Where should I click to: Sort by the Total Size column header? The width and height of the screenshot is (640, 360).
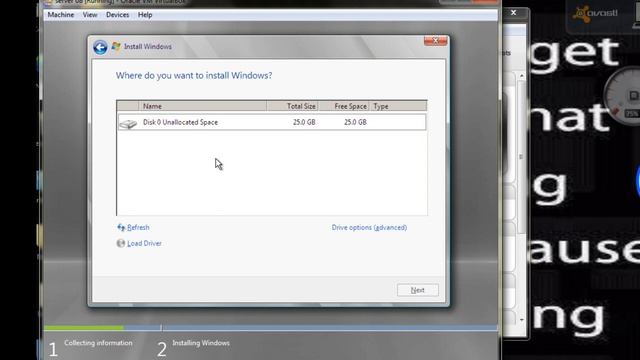pos(292,106)
